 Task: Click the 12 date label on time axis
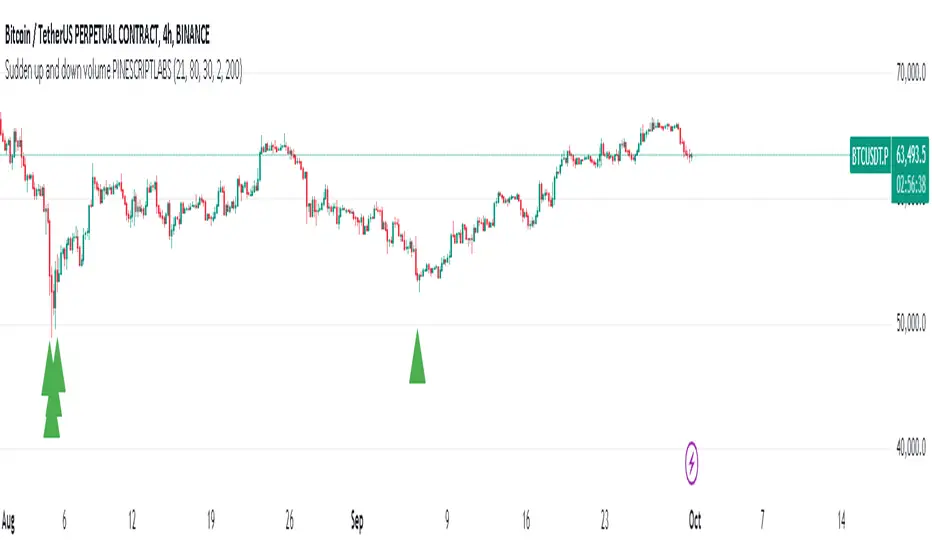(x=132, y=521)
